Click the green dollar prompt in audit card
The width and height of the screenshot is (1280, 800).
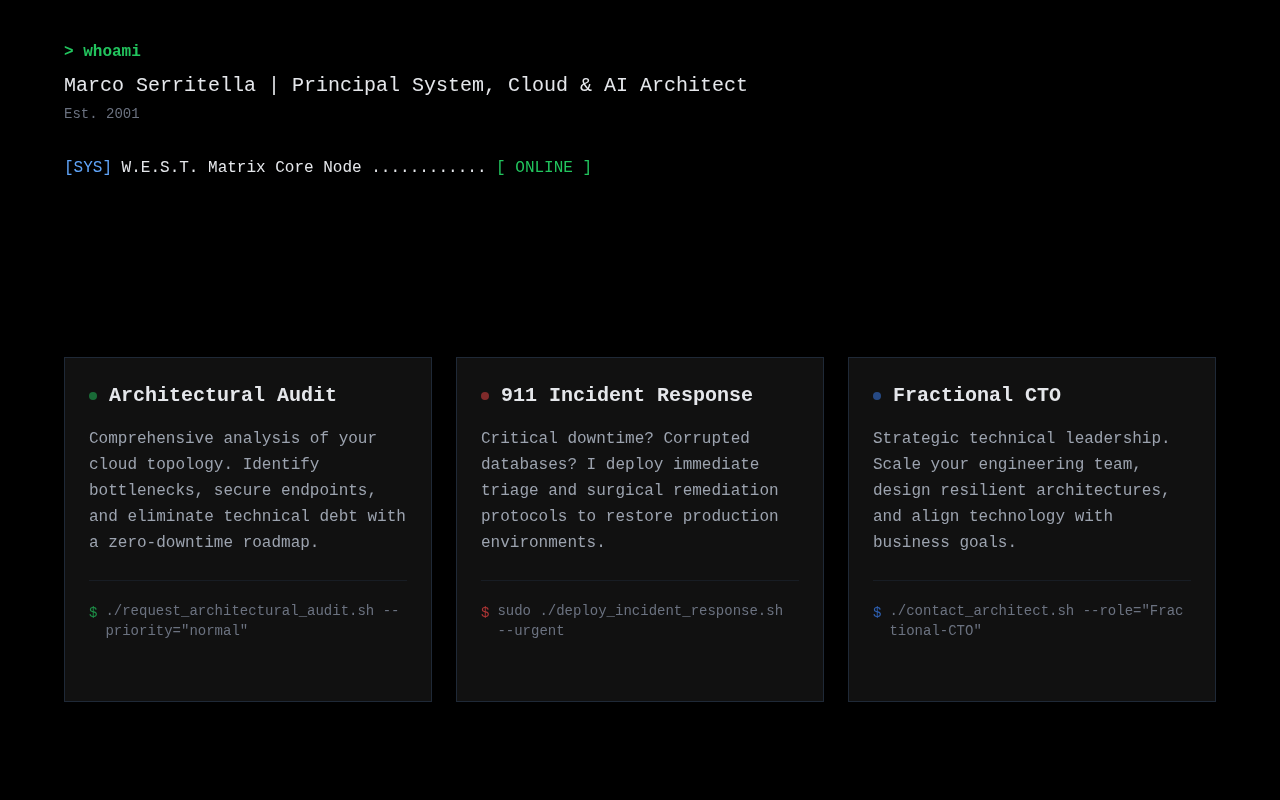(x=93, y=613)
